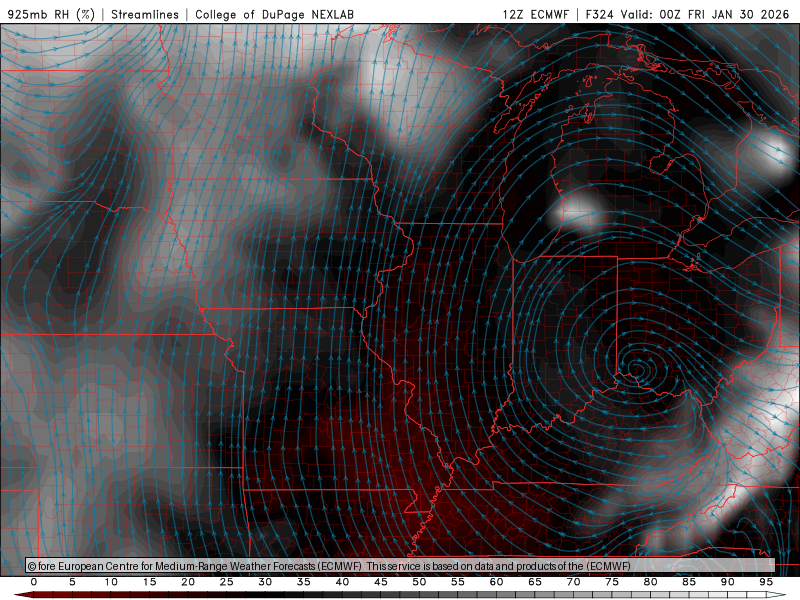The width and height of the screenshot is (800, 600).
Task: Click the ECMWF copyright notice banner
Action: click(400, 565)
